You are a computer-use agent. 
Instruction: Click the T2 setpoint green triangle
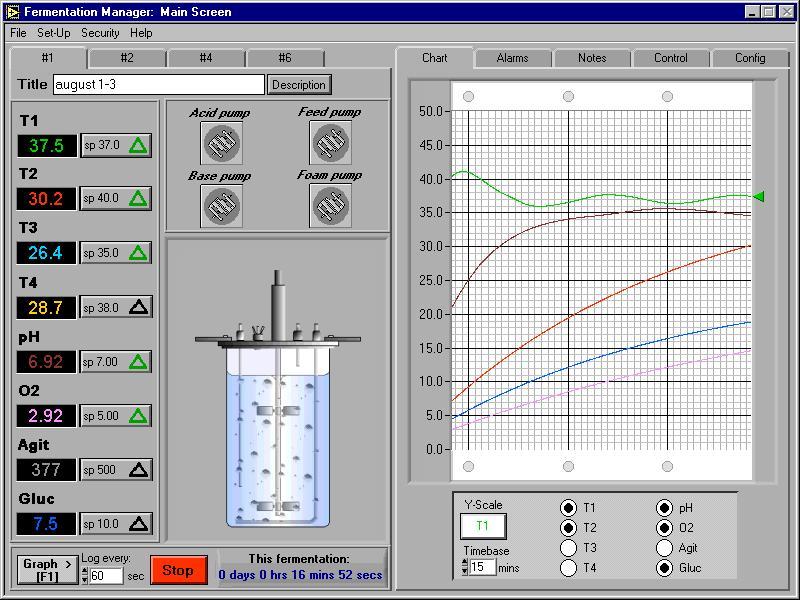[138, 198]
